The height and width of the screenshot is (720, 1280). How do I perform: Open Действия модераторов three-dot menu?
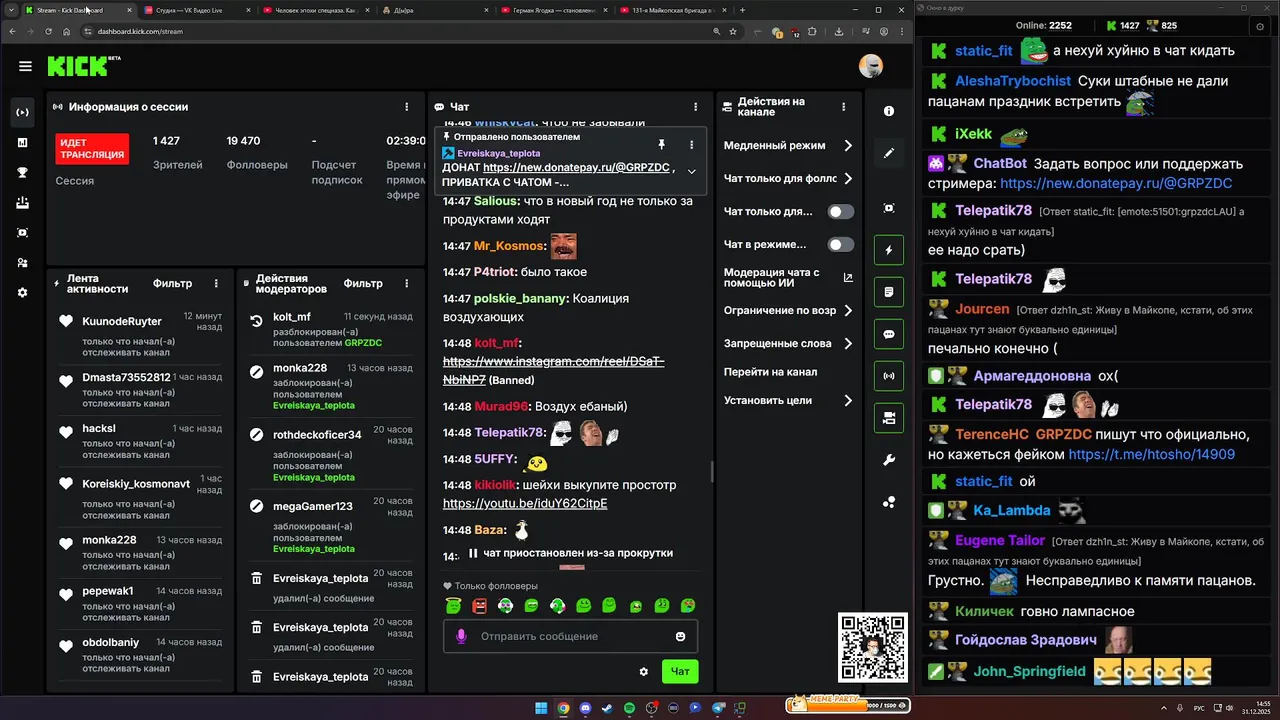pos(406,283)
